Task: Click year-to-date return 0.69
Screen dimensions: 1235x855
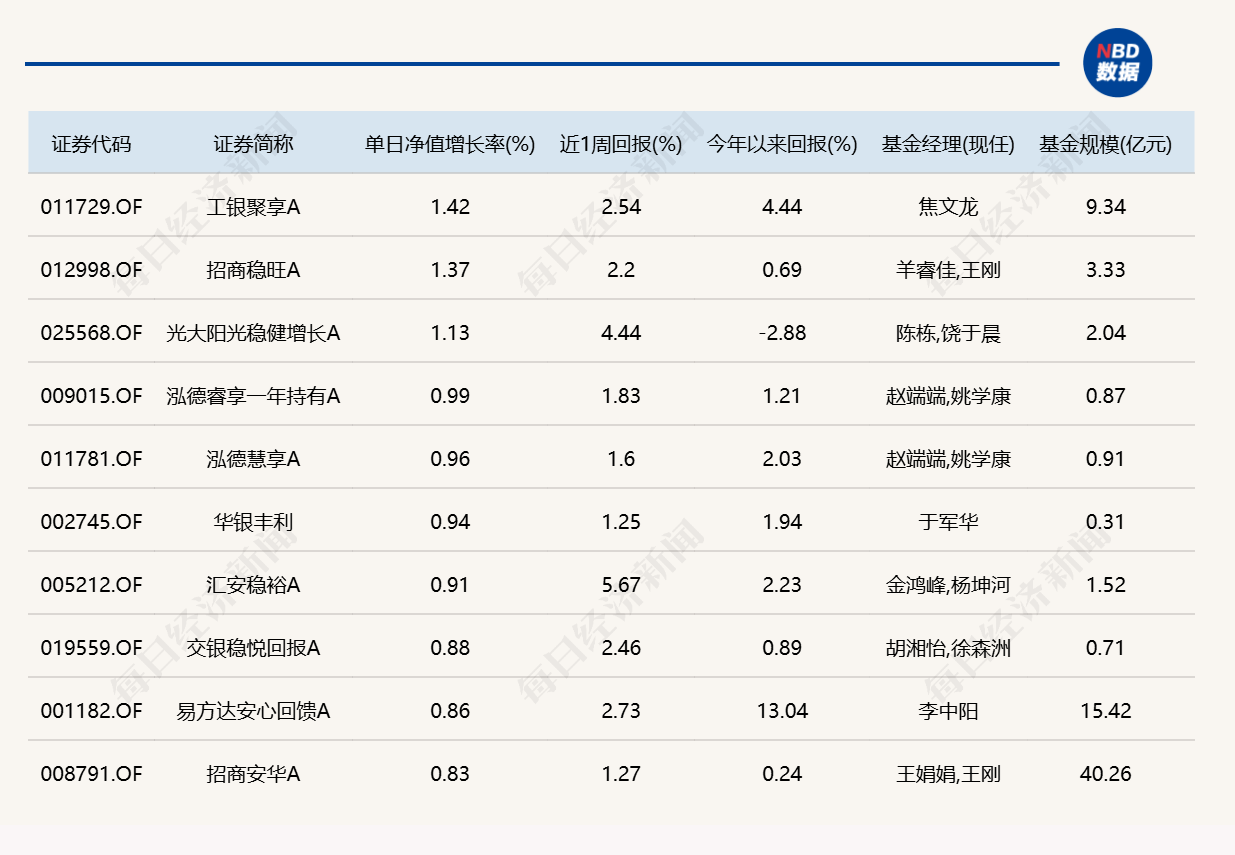Action: [x=782, y=270]
